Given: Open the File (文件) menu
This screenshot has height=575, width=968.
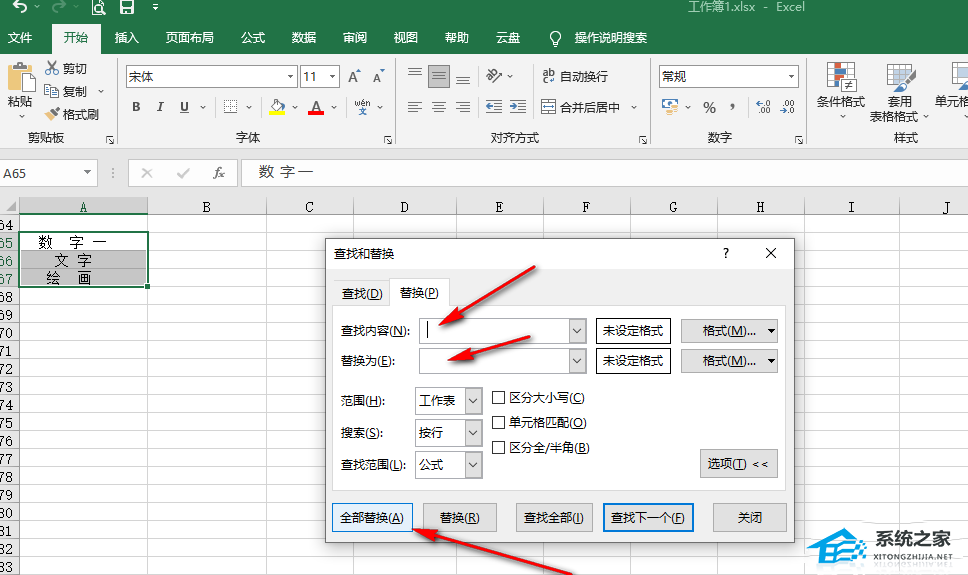Looking at the screenshot, I should pos(20,38).
